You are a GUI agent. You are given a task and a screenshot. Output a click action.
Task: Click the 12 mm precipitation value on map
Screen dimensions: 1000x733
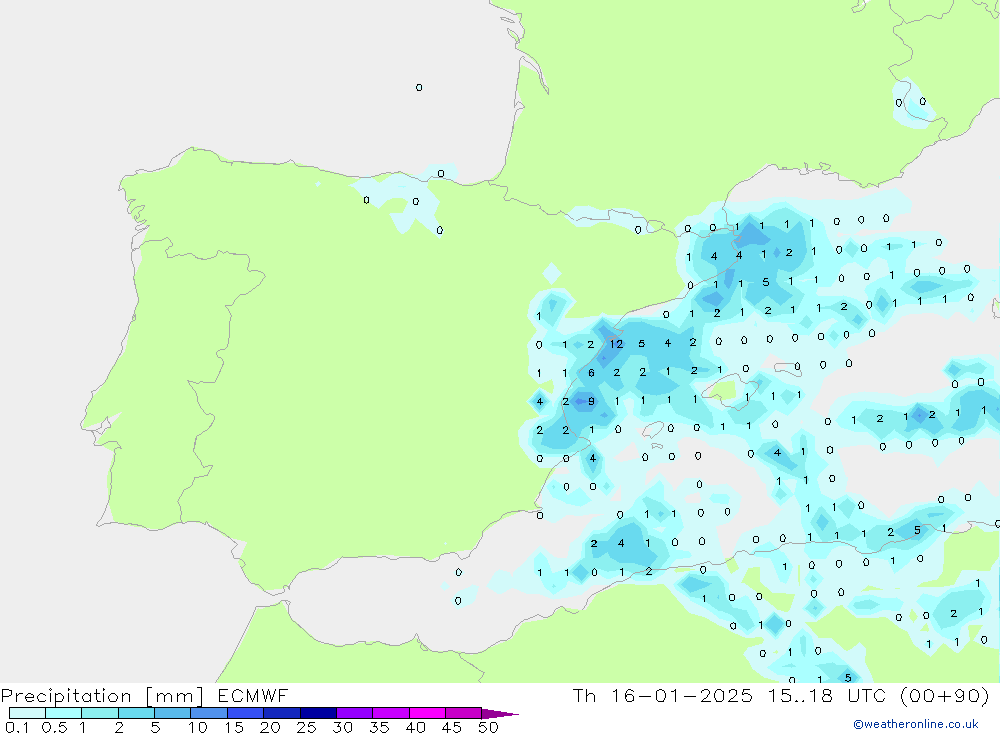coord(616,344)
